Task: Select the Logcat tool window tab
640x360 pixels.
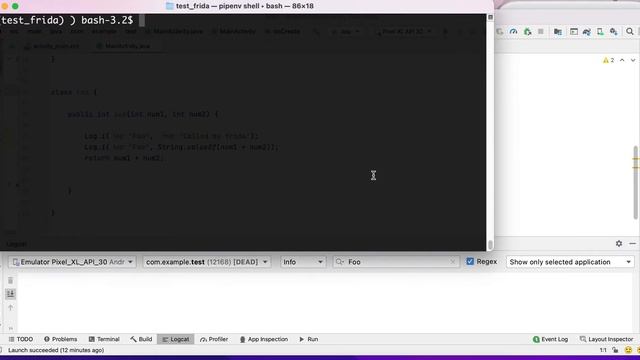Action: point(176,339)
